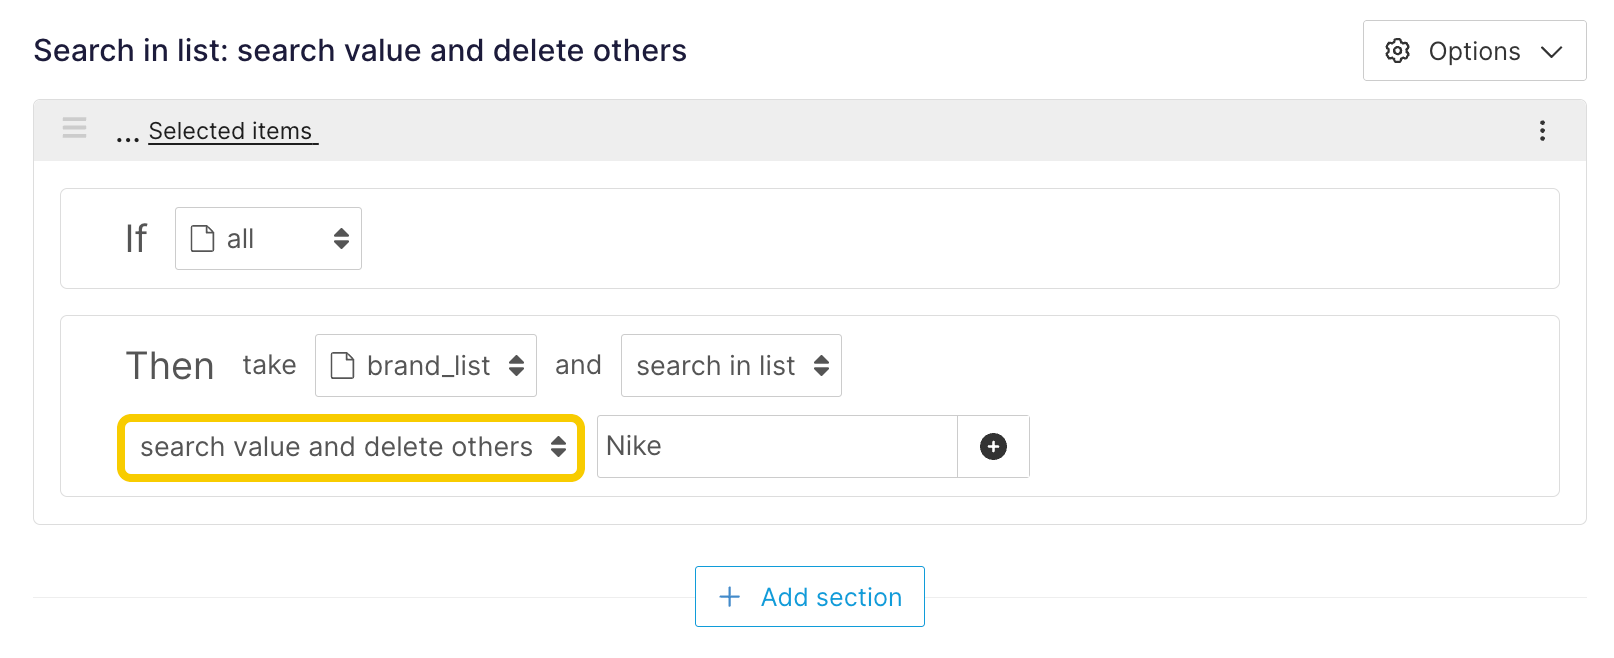The image size is (1614, 658).
Task: Open the brand_list field dropdown
Action: click(425, 366)
